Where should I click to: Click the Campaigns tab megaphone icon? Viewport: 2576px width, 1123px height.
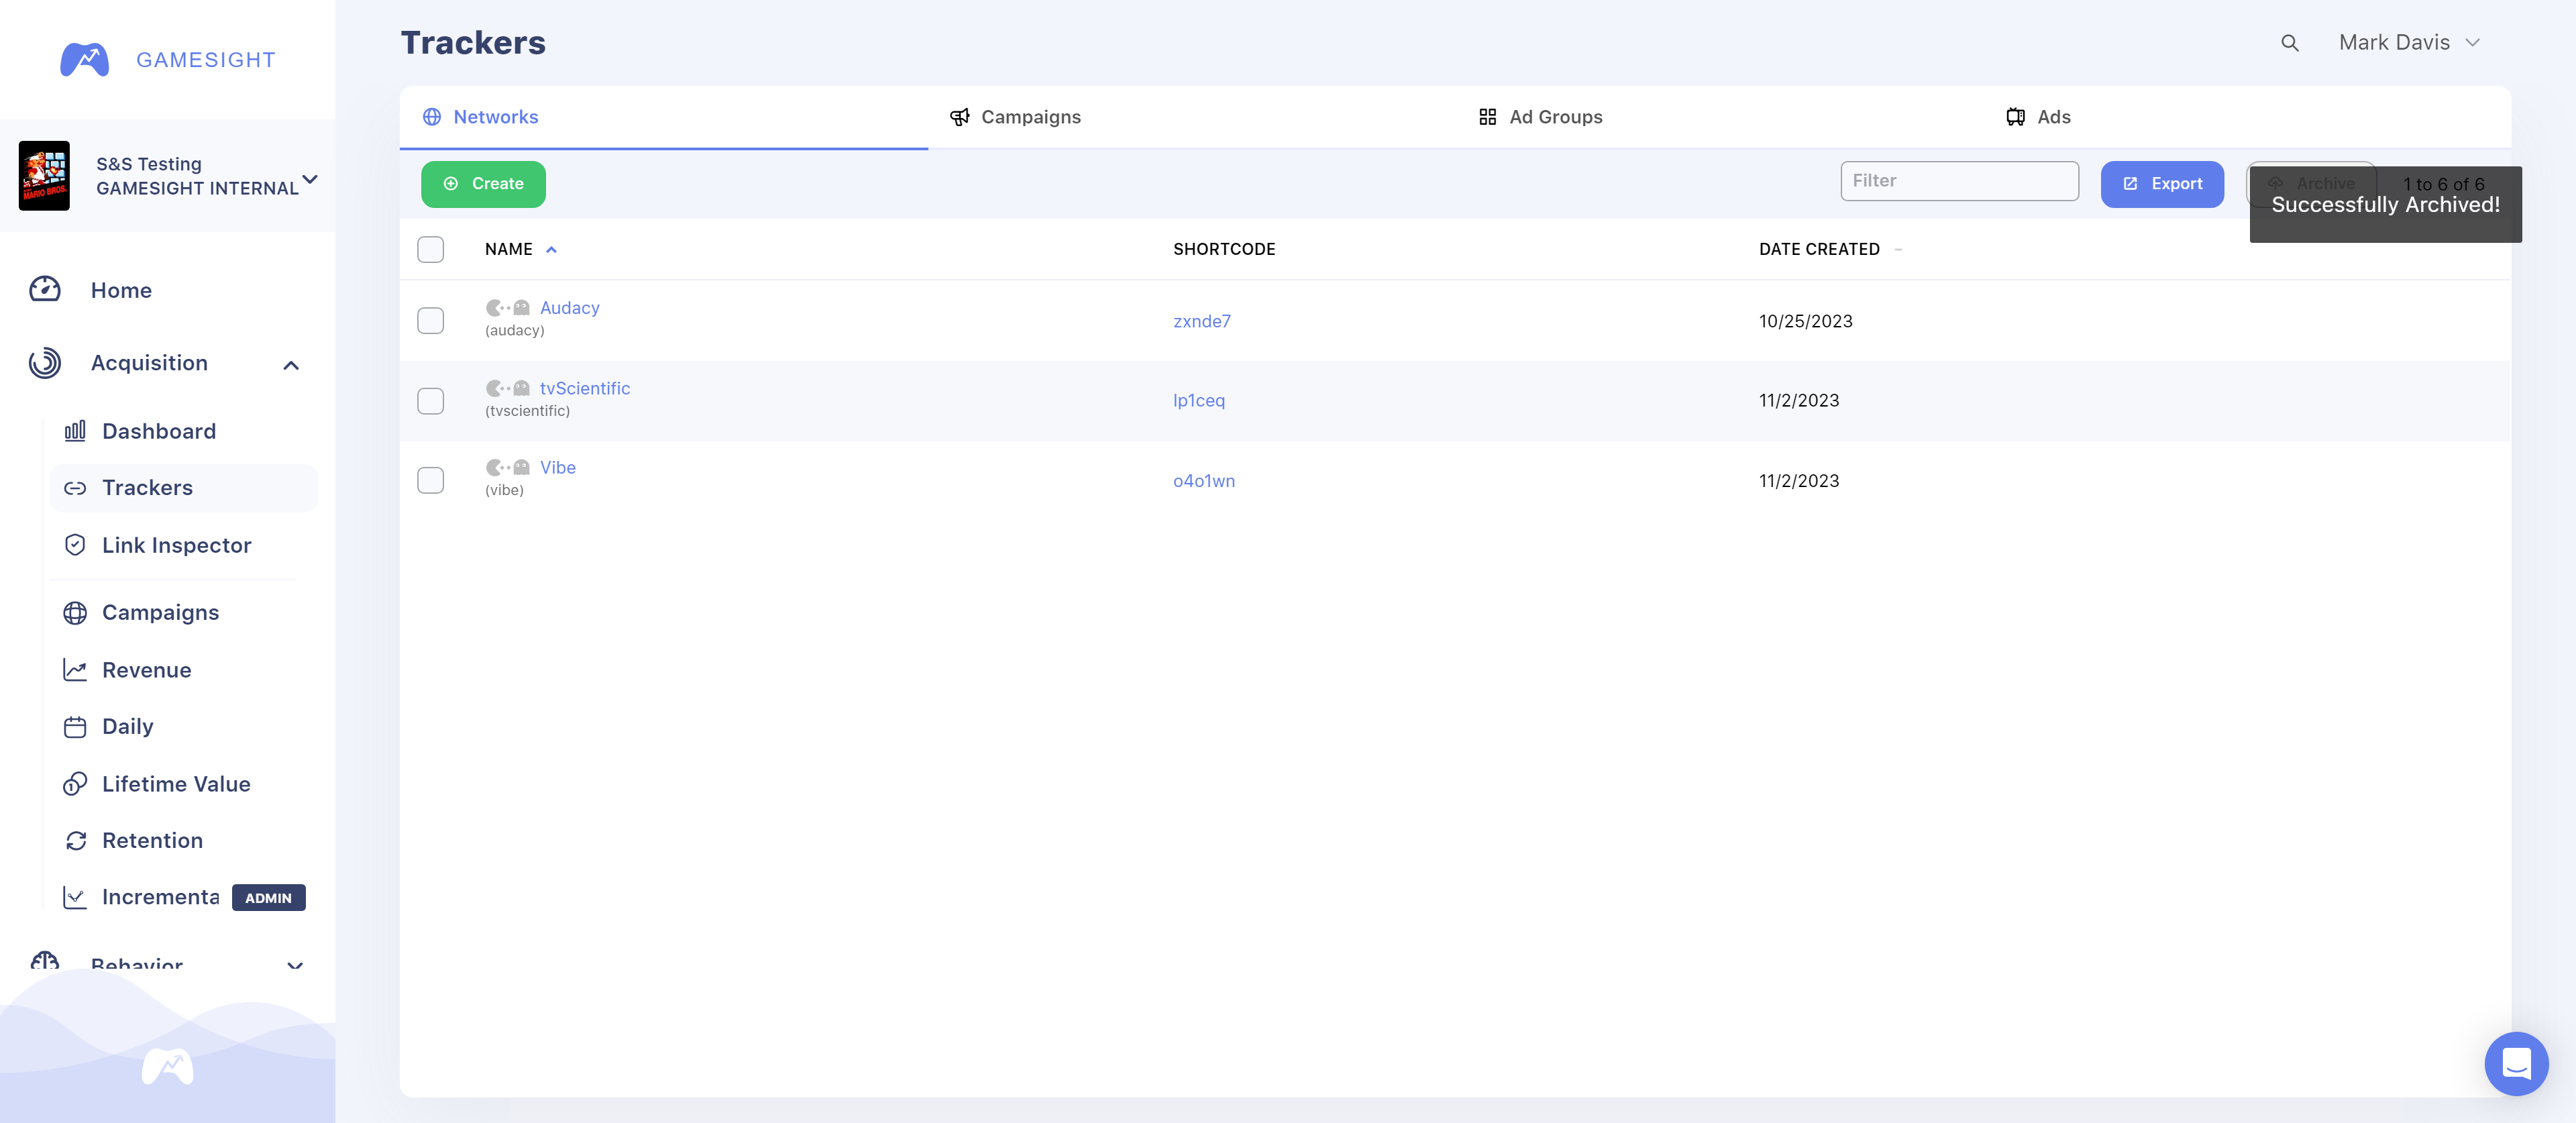click(959, 117)
